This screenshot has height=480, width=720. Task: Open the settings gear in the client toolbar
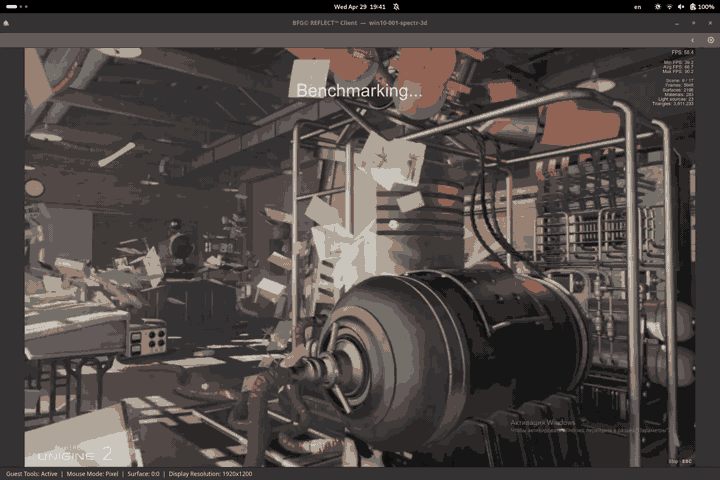pos(710,40)
